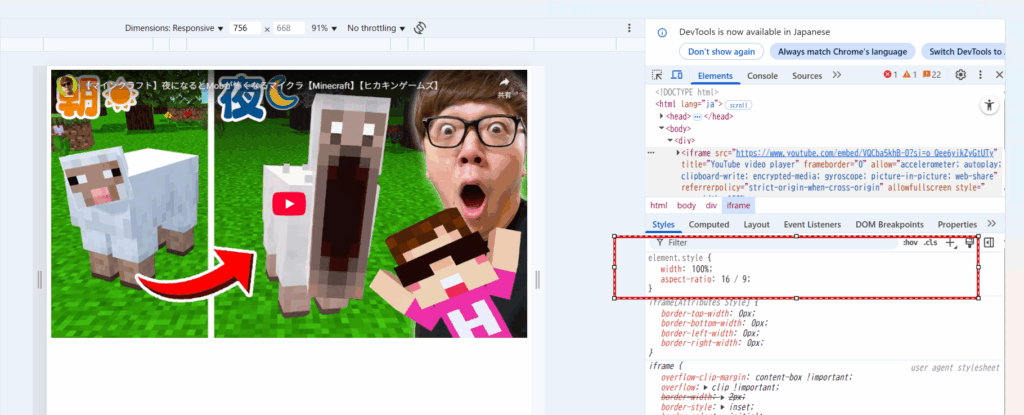Toggle the .cls element classes panel
1024x415 pixels.
pos(930,242)
